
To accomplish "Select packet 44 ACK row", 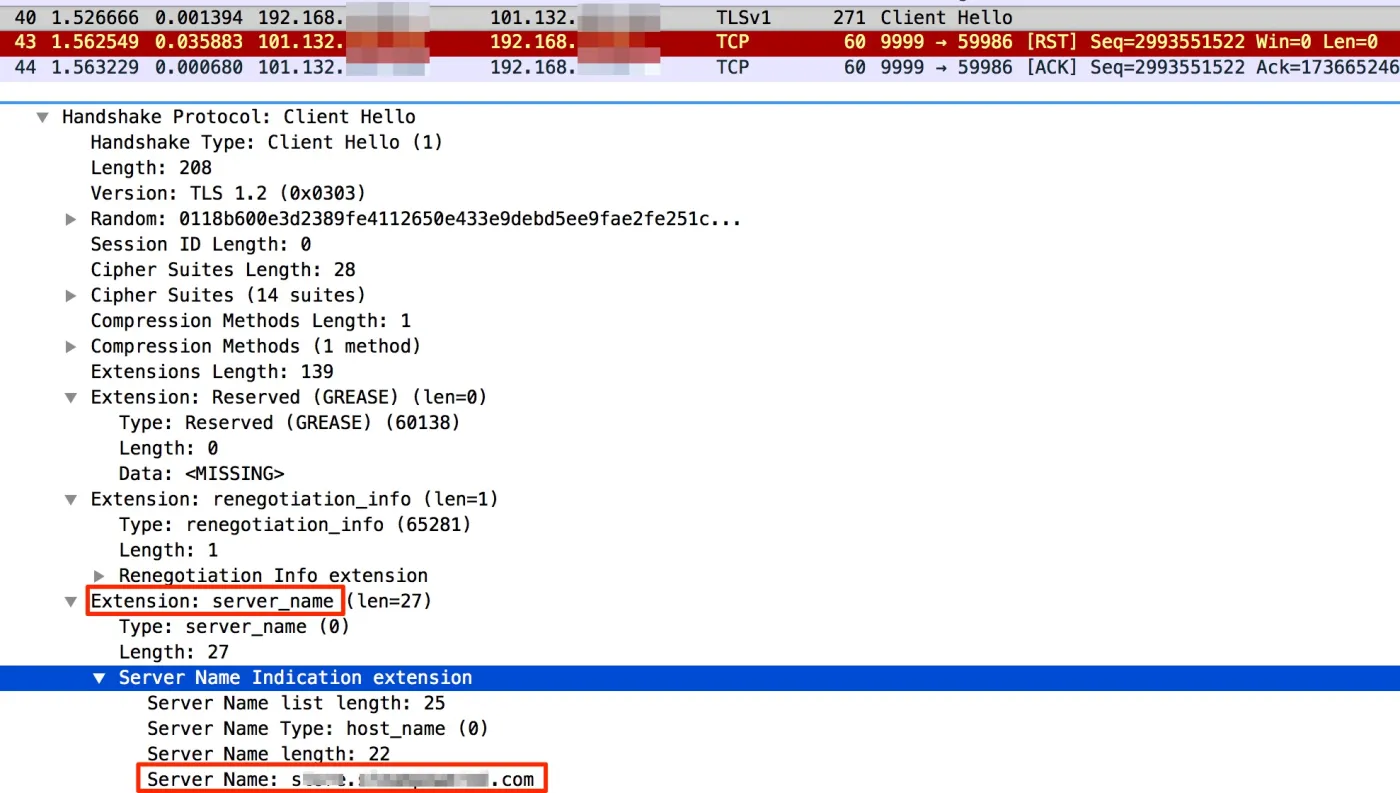I will 700,67.
